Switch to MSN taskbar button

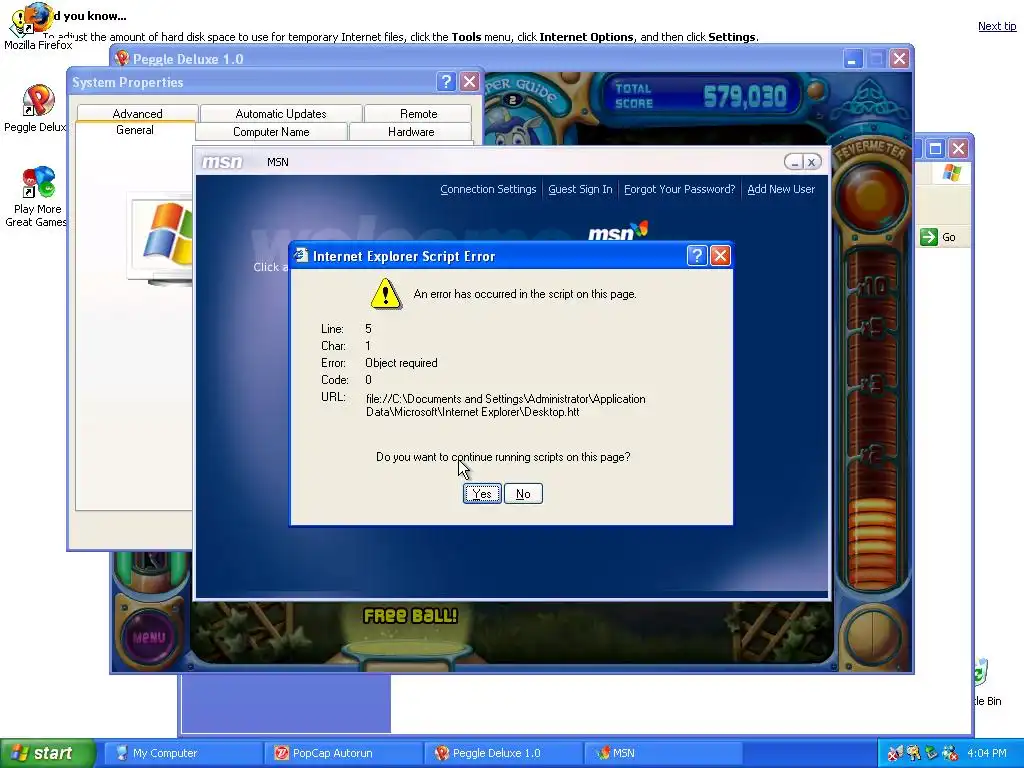pos(662,753)
